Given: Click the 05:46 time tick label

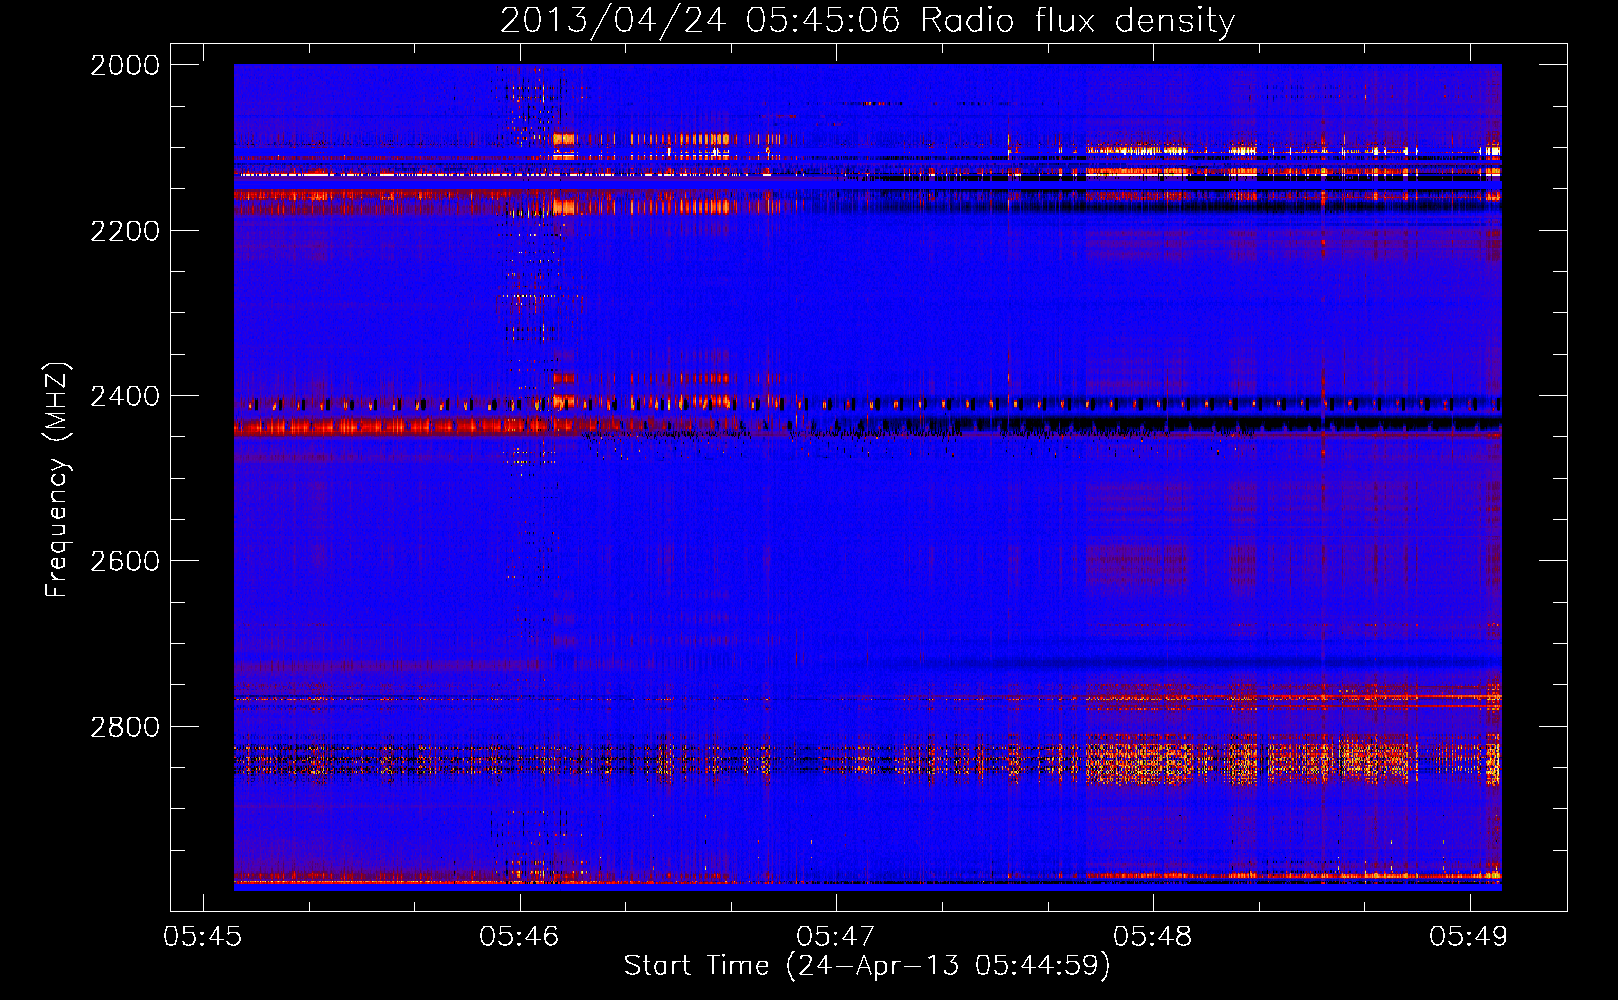Looking at the screenshot, I should 519,936.
